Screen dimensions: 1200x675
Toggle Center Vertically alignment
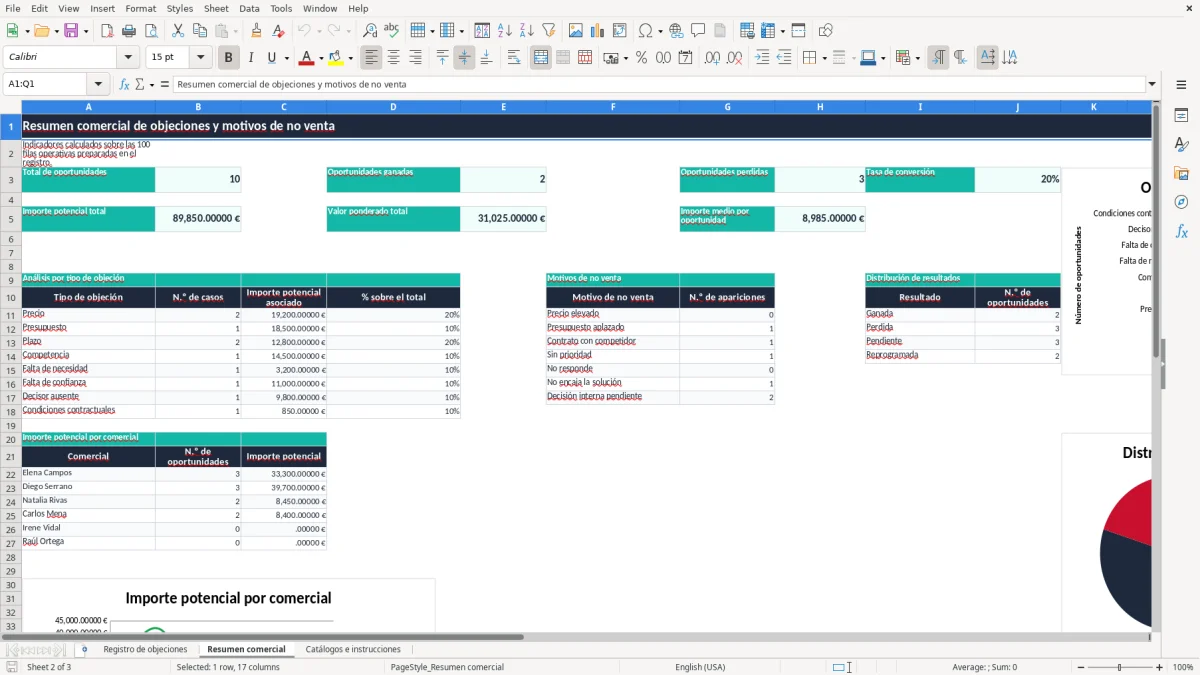(464, 58)
